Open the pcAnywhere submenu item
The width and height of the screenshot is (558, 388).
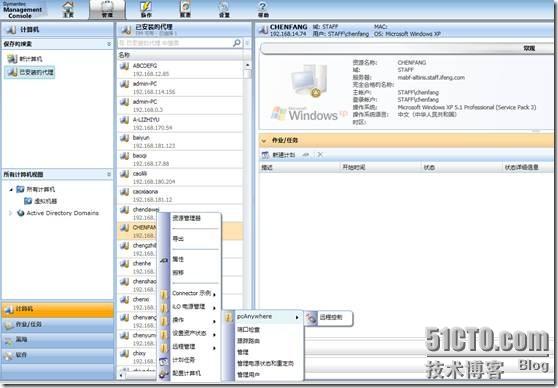point(263,316)
